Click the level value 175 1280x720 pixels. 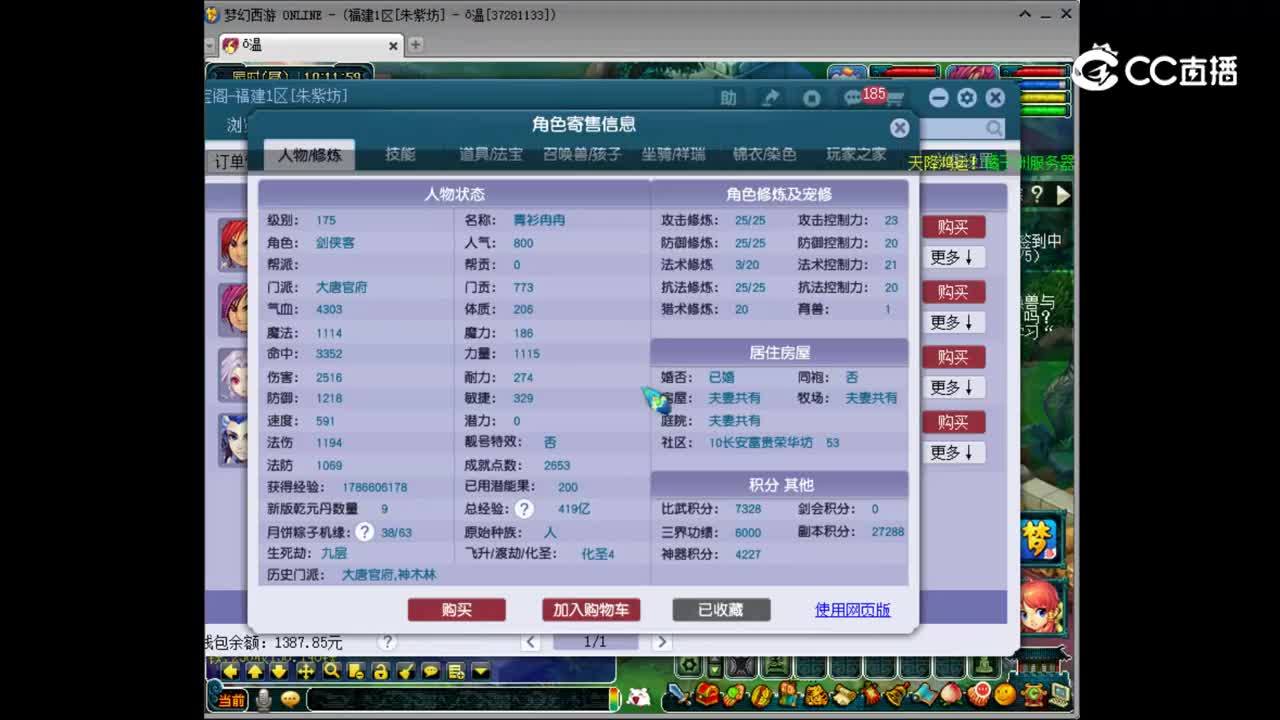[326, 220]
